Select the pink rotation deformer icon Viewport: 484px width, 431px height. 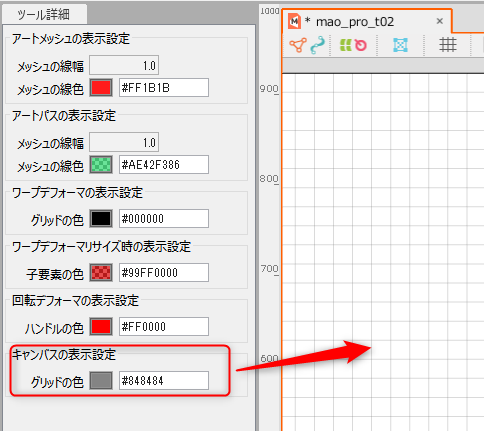[x=361, y=45]
